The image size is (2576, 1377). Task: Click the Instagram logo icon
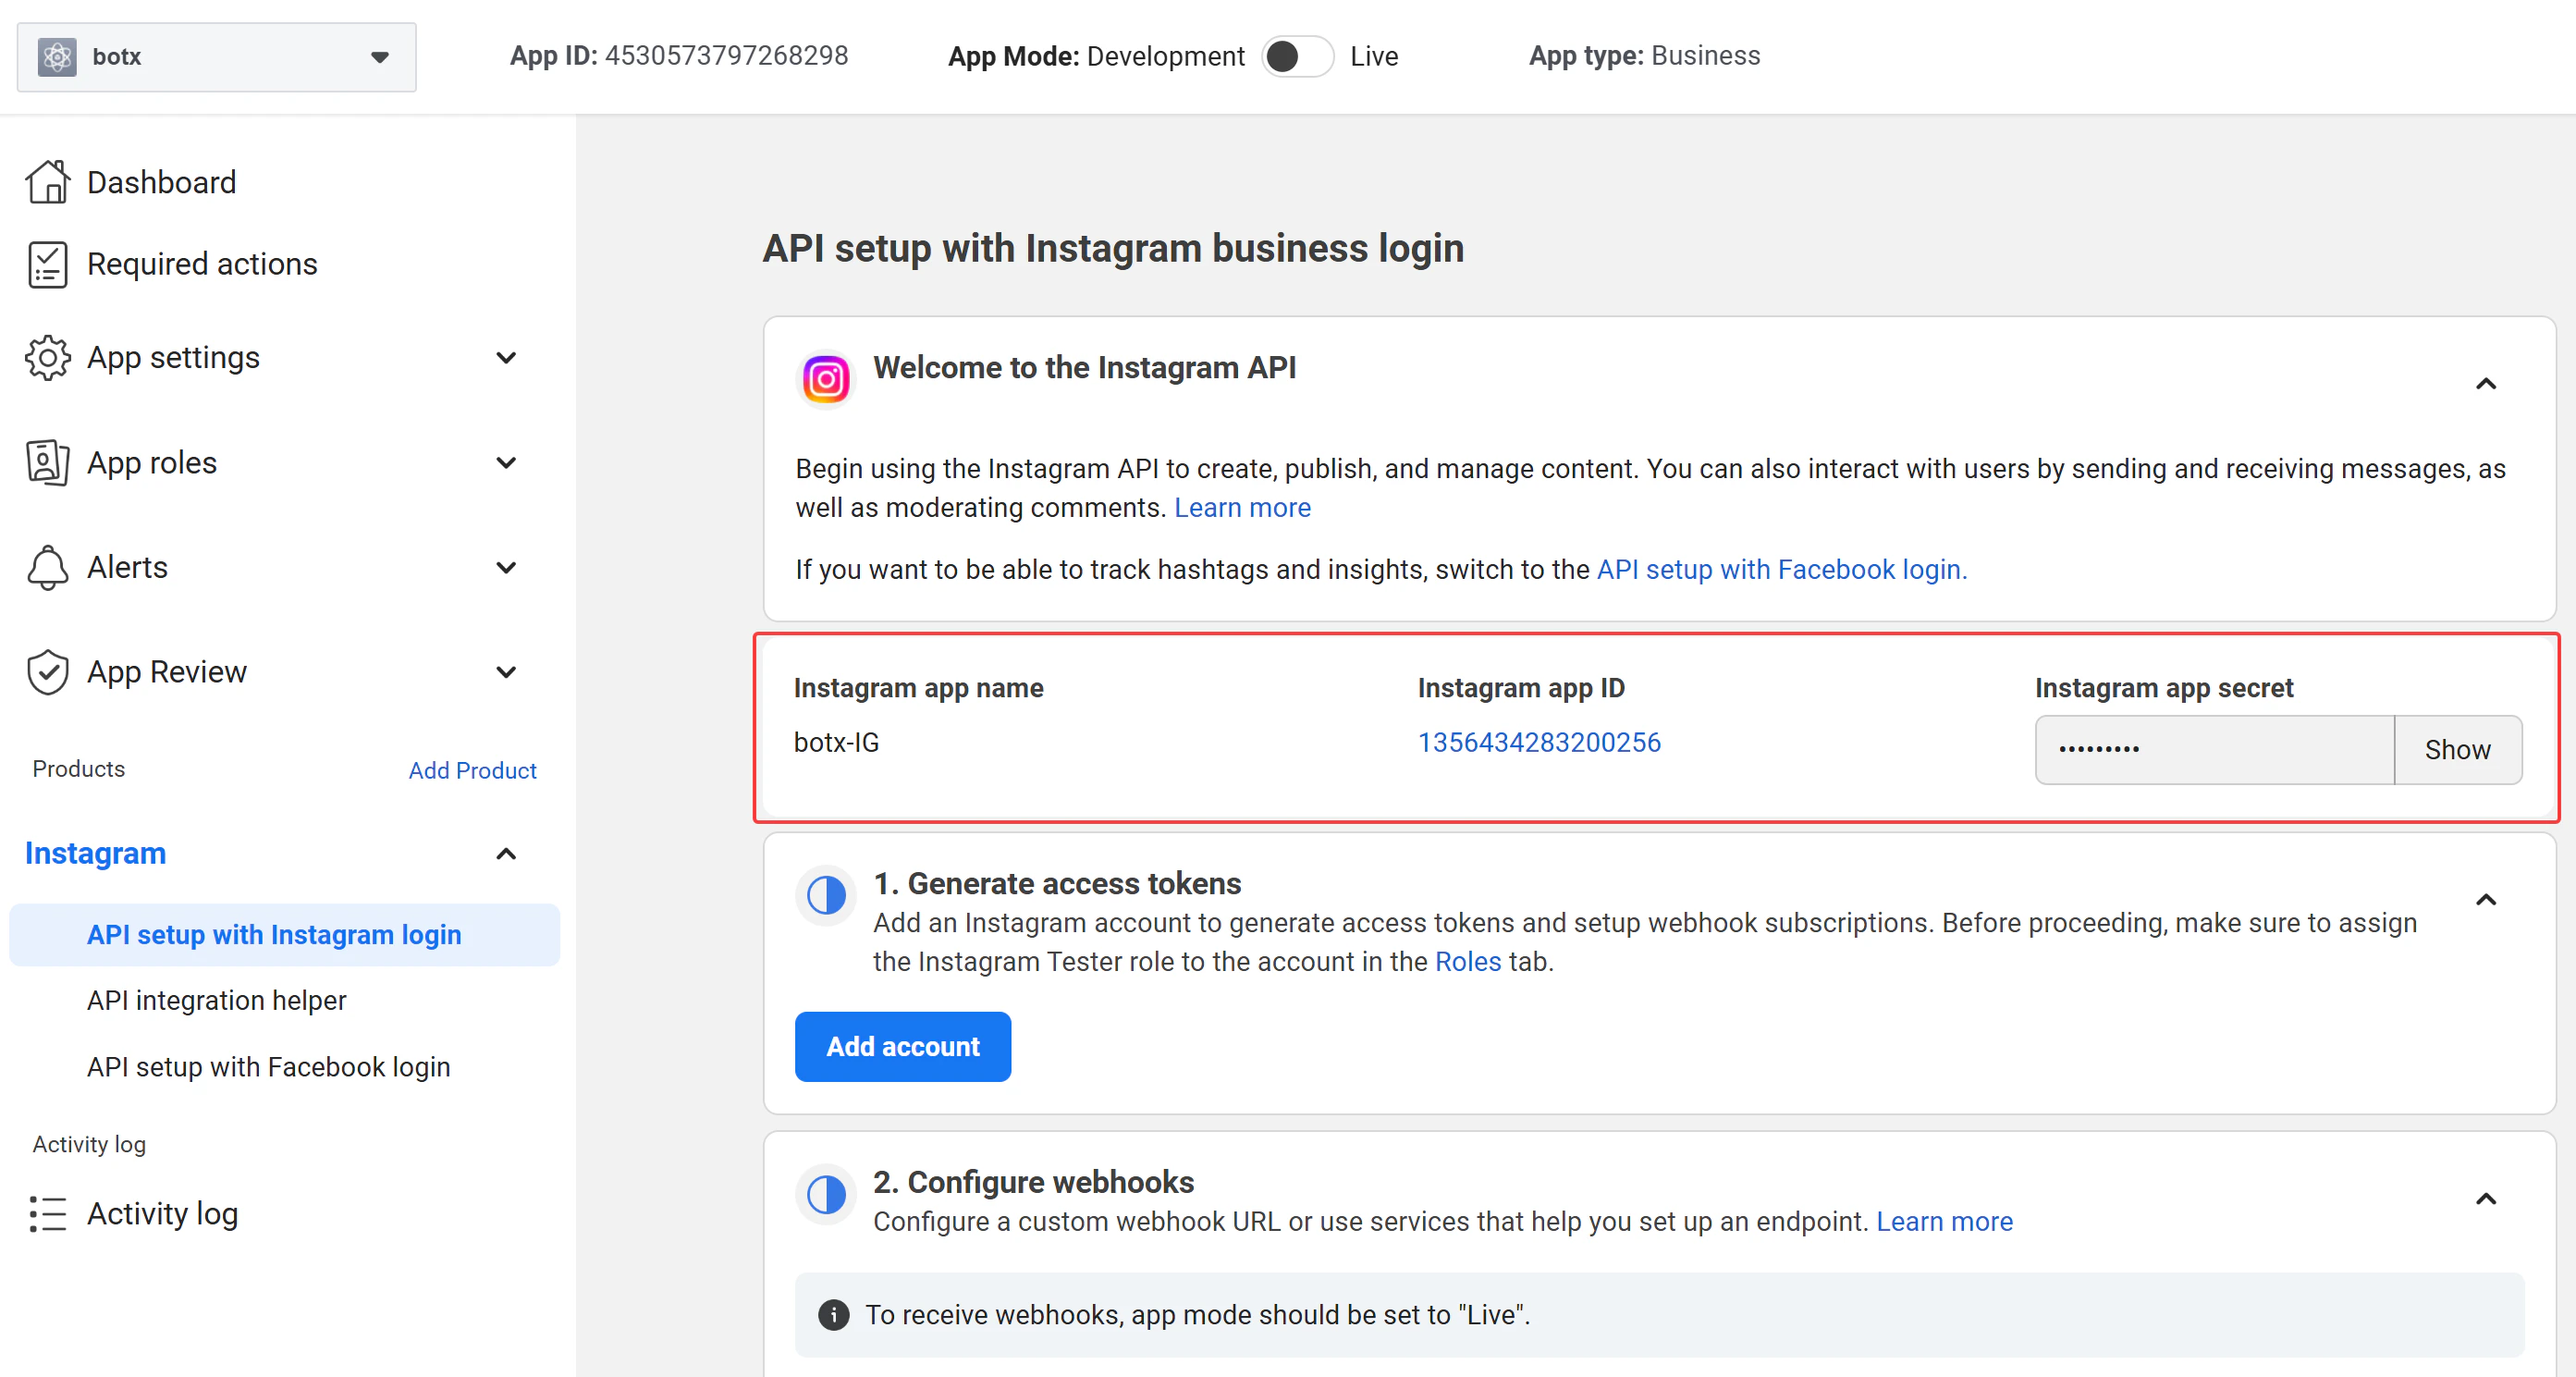click(x=826, y=379)
